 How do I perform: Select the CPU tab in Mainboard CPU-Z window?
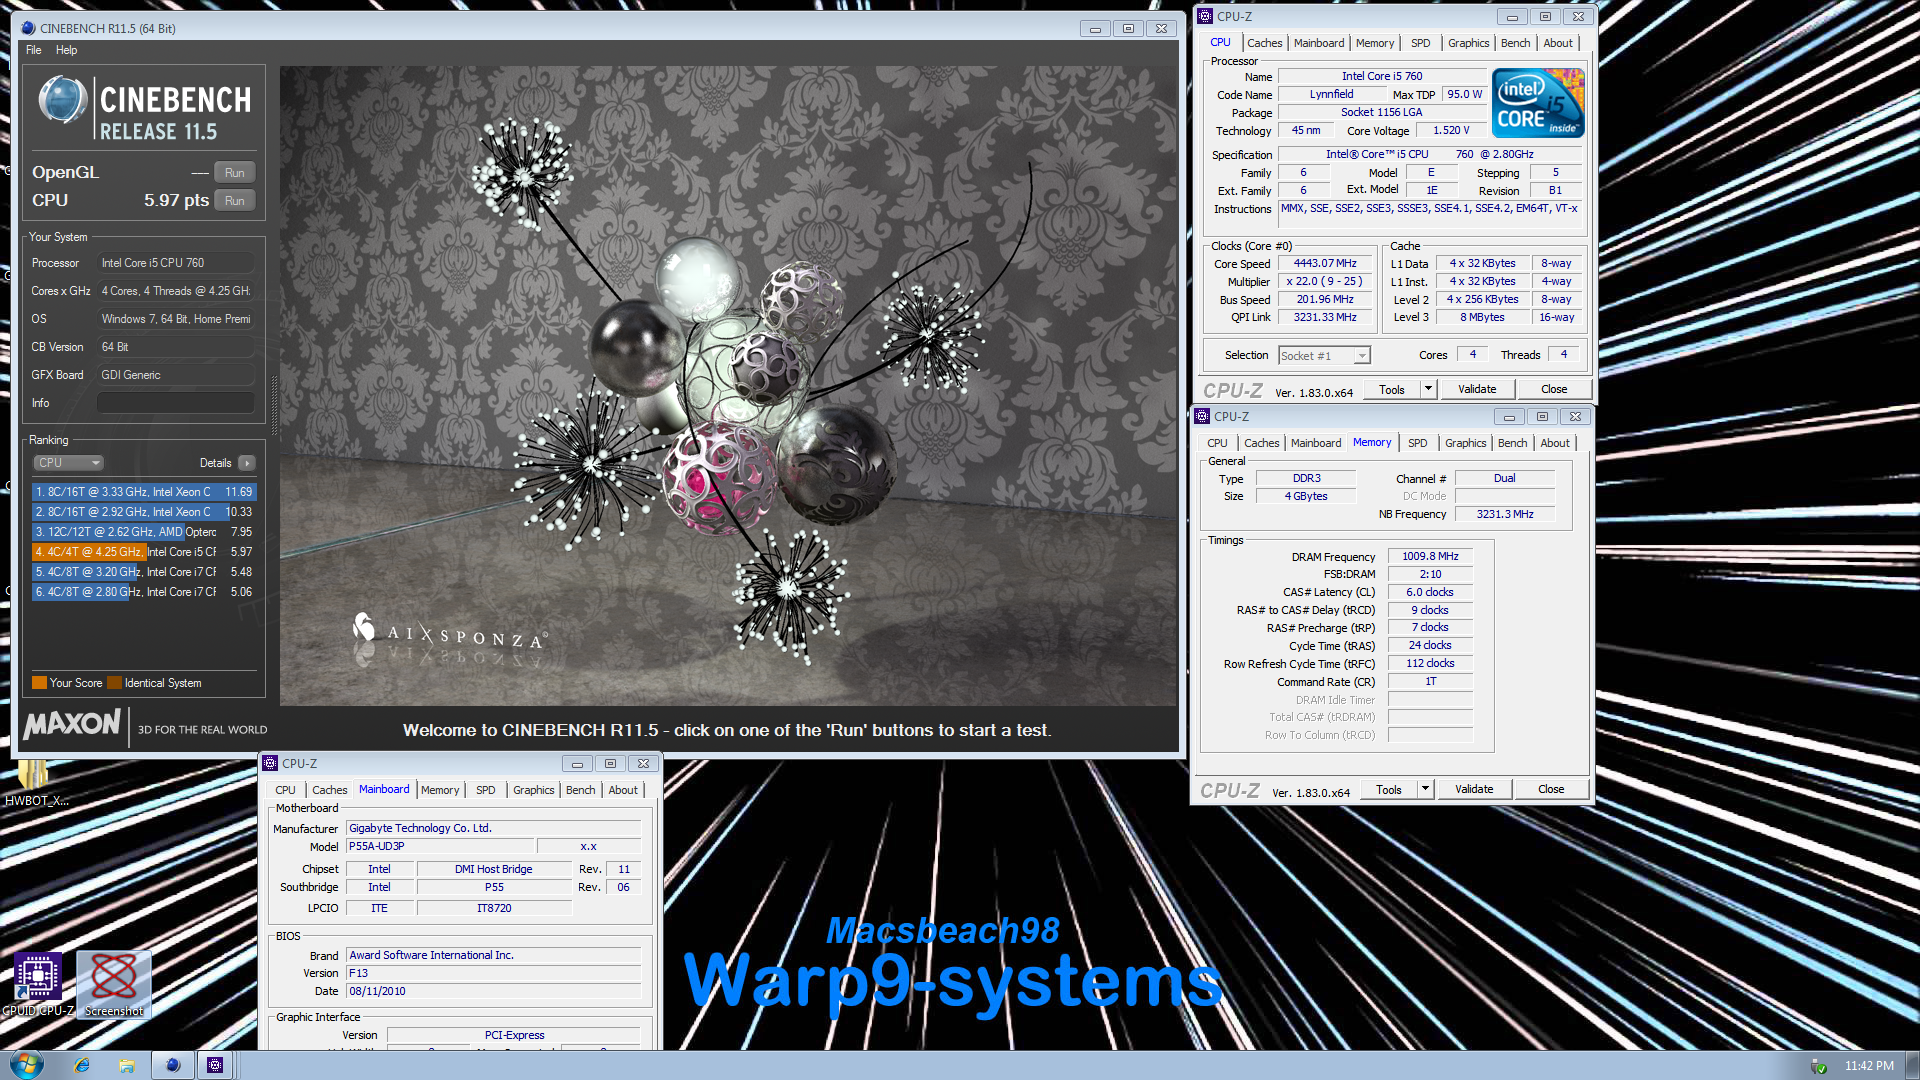[x=285, y=790]
